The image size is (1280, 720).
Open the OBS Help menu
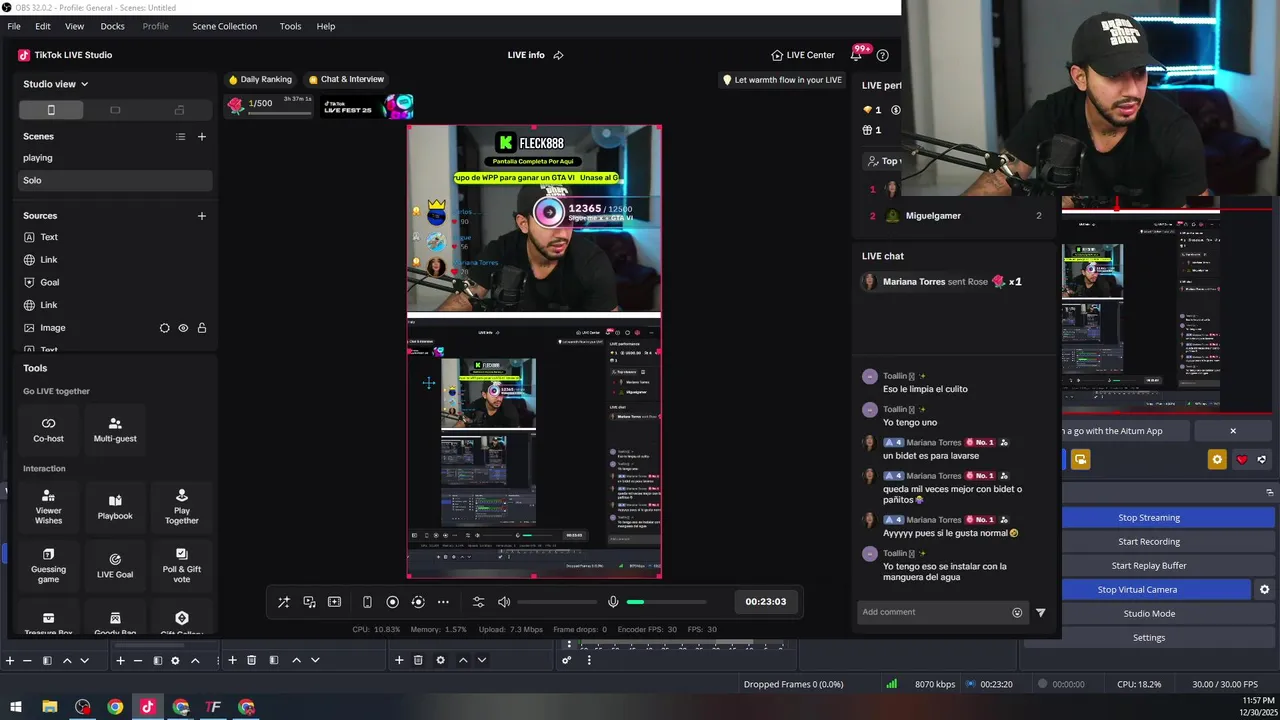(x=326, y=26)
